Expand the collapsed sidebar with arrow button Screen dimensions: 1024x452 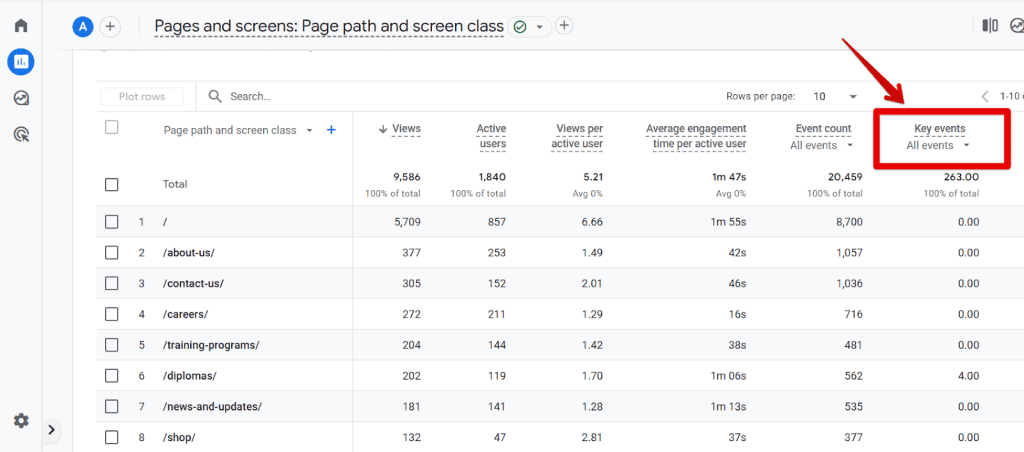(52, 430)
